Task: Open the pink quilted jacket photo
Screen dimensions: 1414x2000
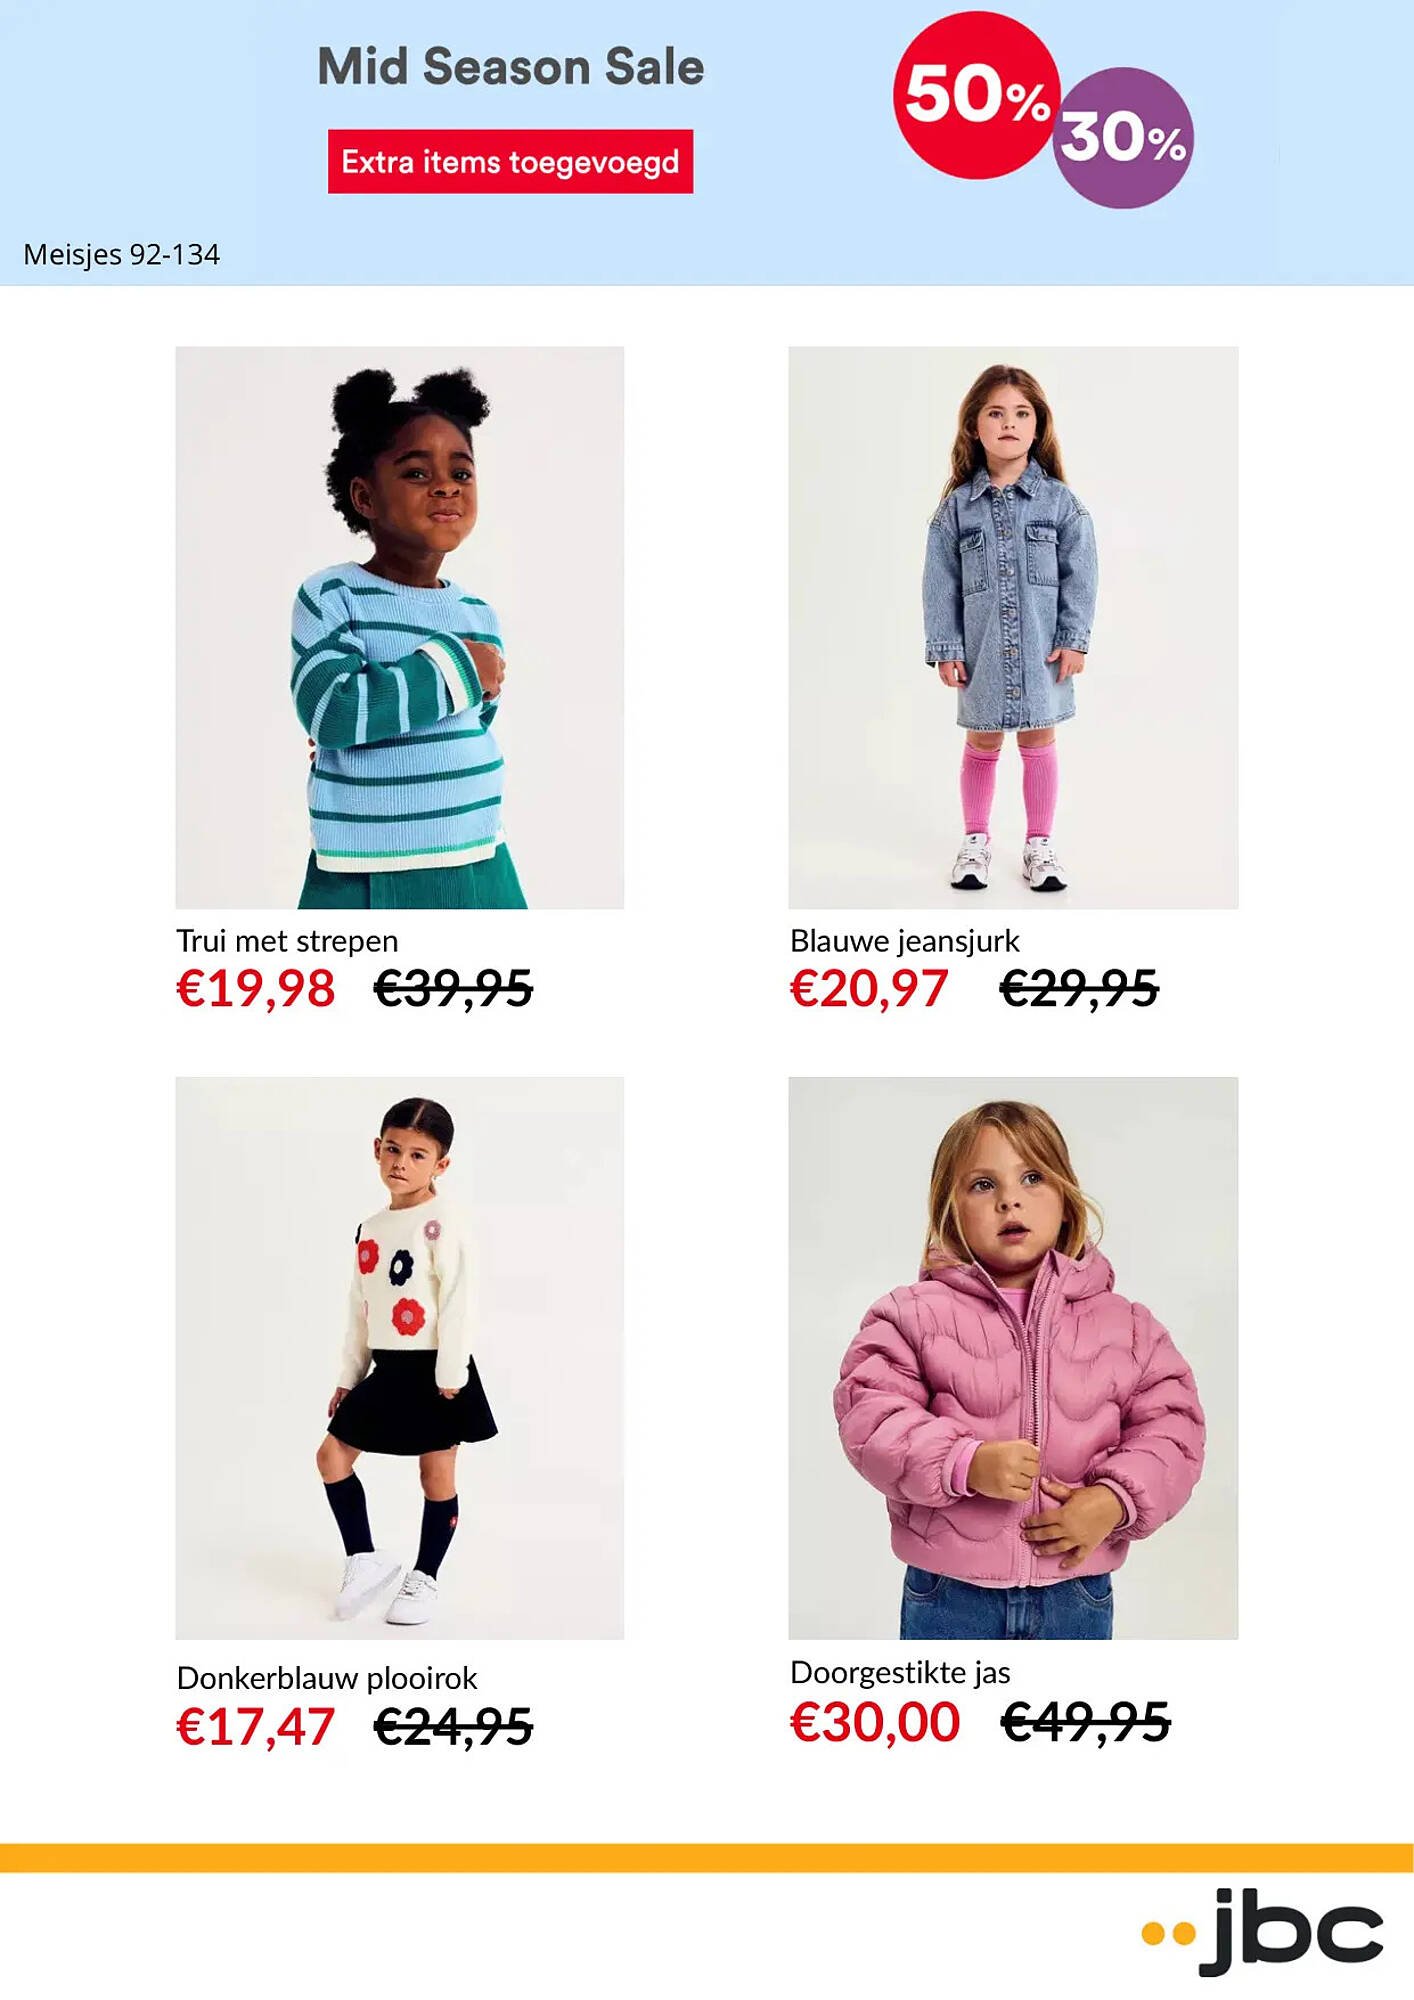Action: [1013, 1358]
